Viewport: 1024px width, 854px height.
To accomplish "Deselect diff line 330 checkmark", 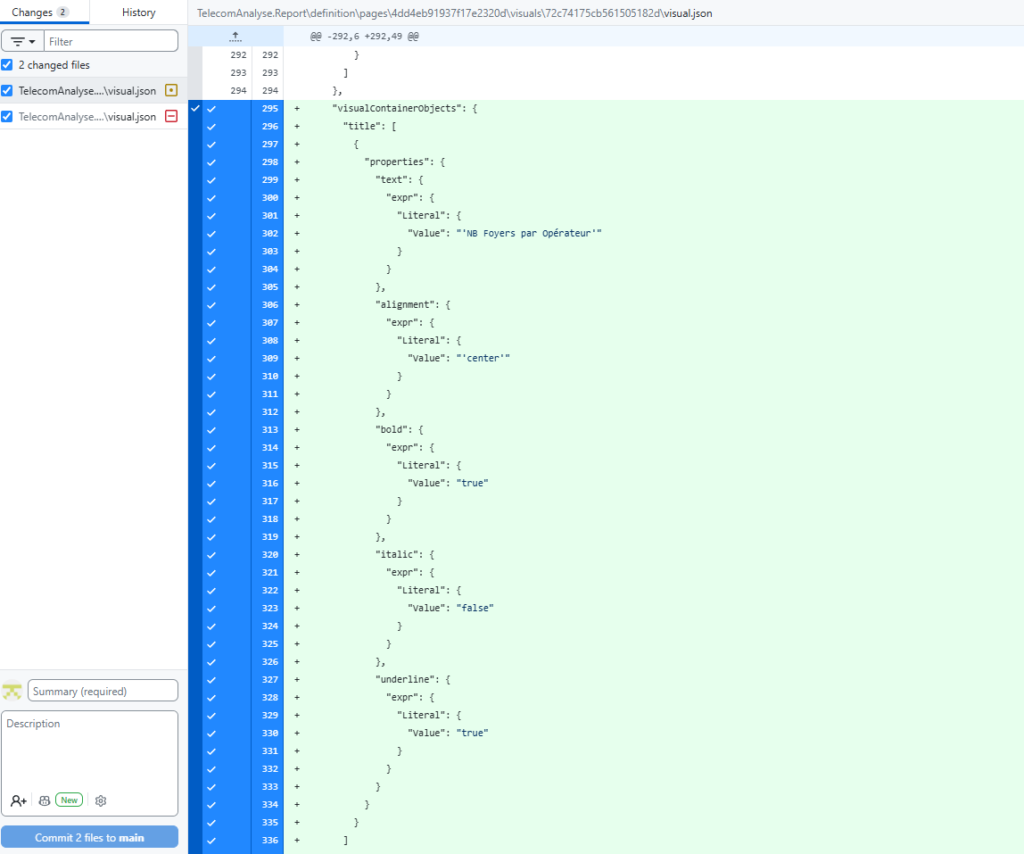I will point(212,733).
